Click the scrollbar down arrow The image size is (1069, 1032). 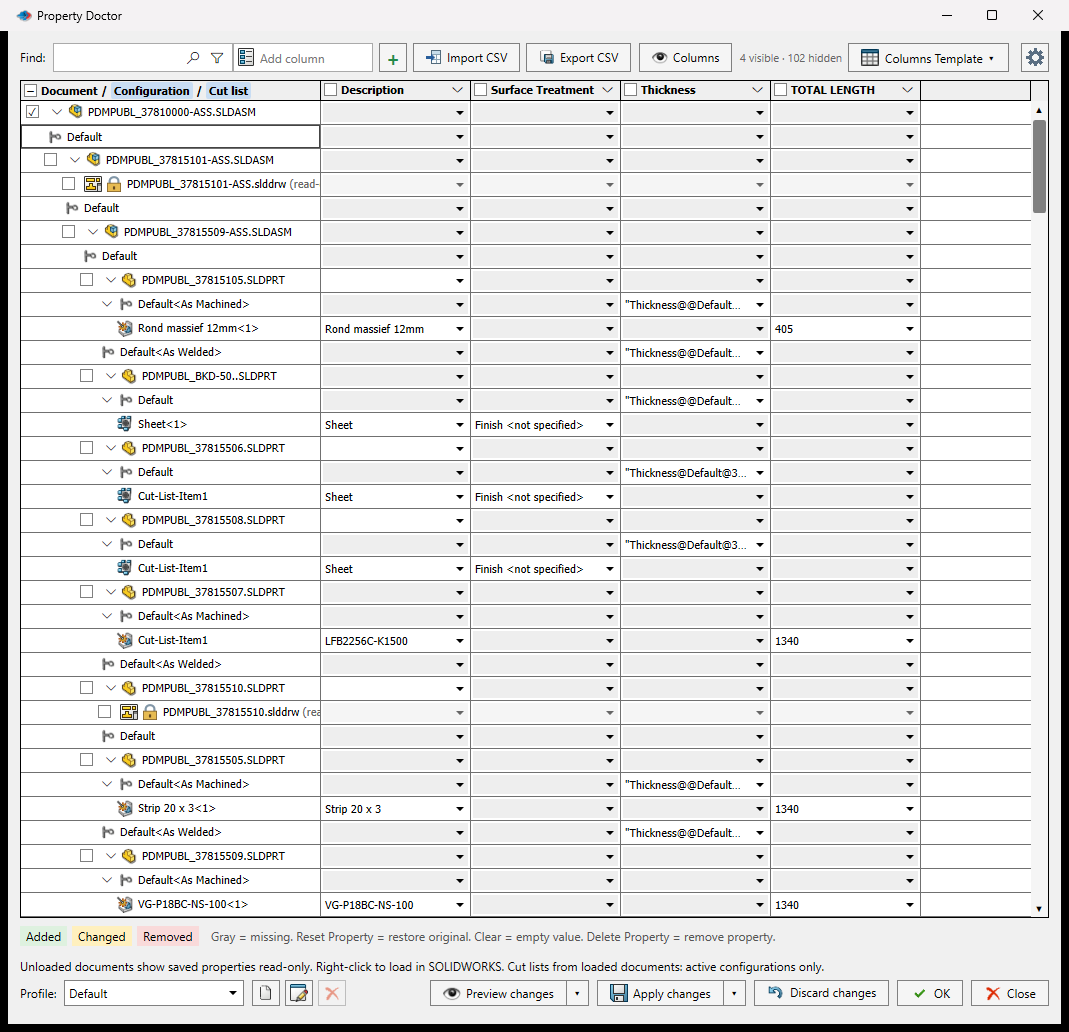[1039, 908]
